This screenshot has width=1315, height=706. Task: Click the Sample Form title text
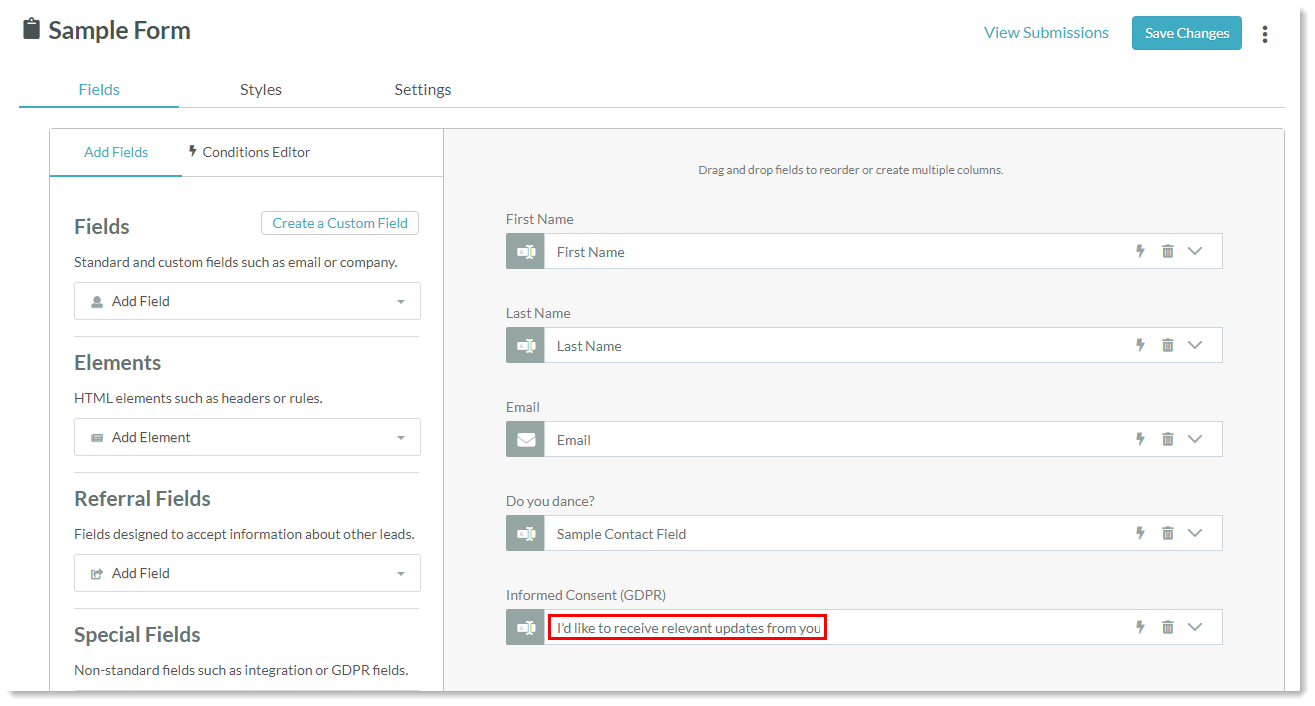click(x=120, y=31)
